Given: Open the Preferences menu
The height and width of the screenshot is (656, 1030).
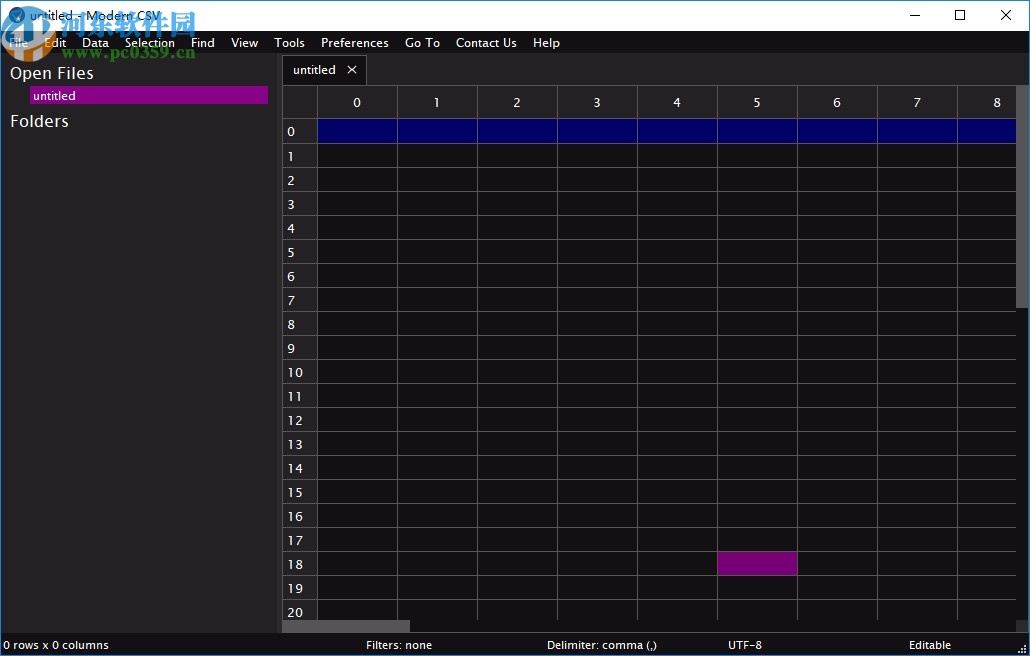Looking at the screenshot, I should point(354,43).
